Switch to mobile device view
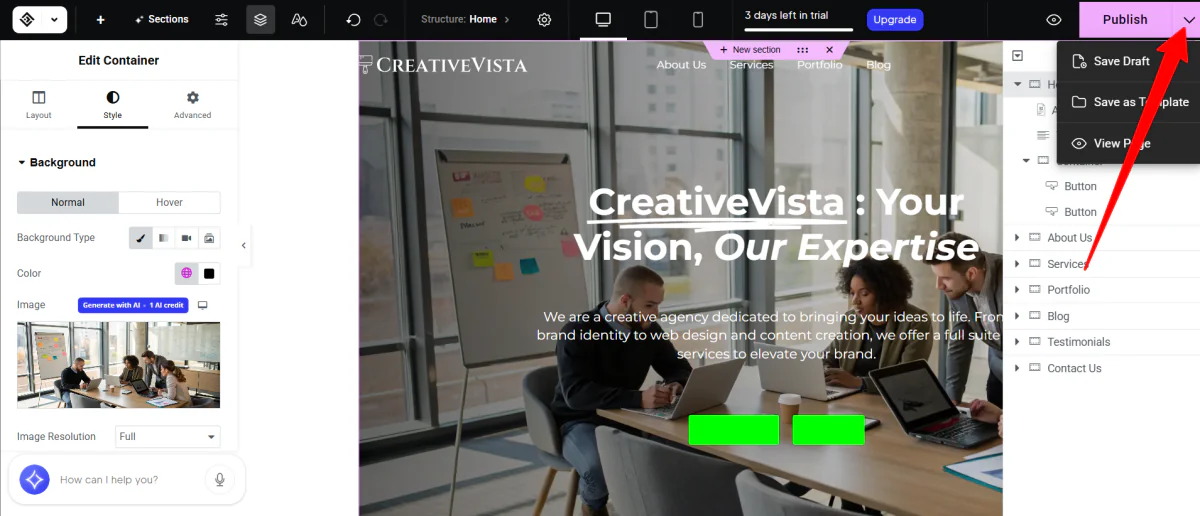The height and width of the screenshot is (516, 1200). (x=698, y=20)
